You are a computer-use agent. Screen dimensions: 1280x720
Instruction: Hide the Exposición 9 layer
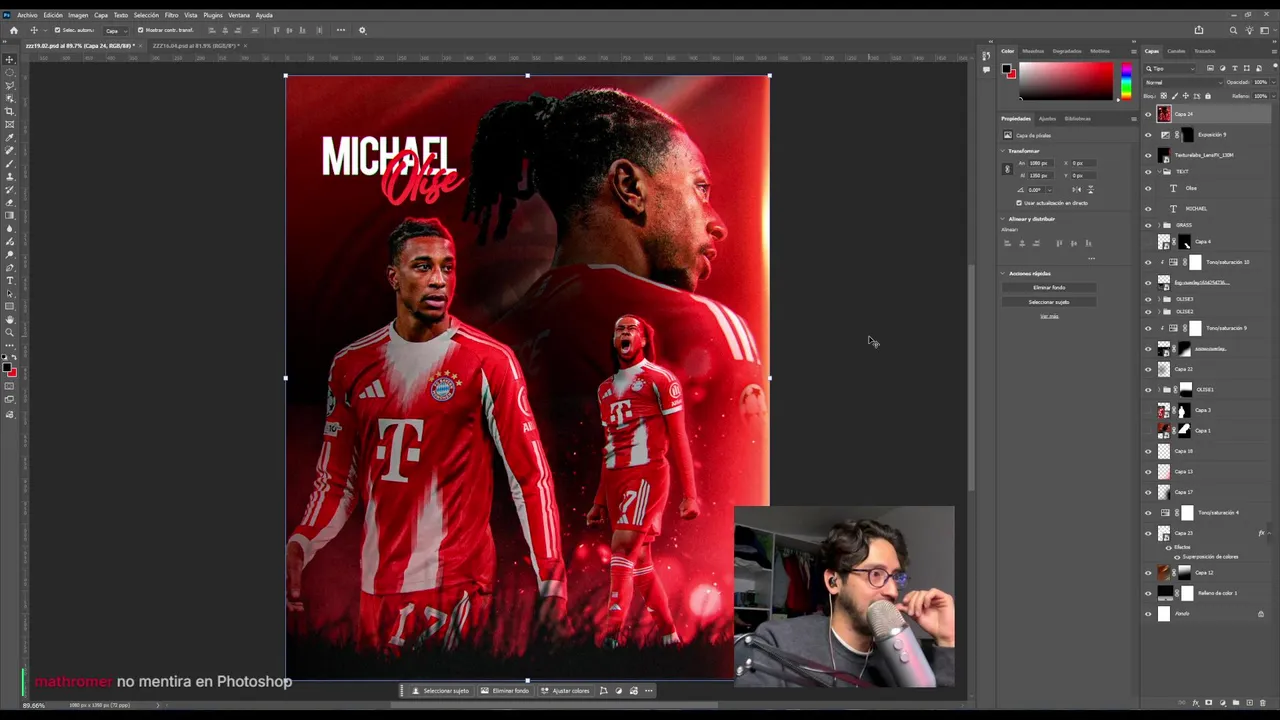tap(1148, 135)
